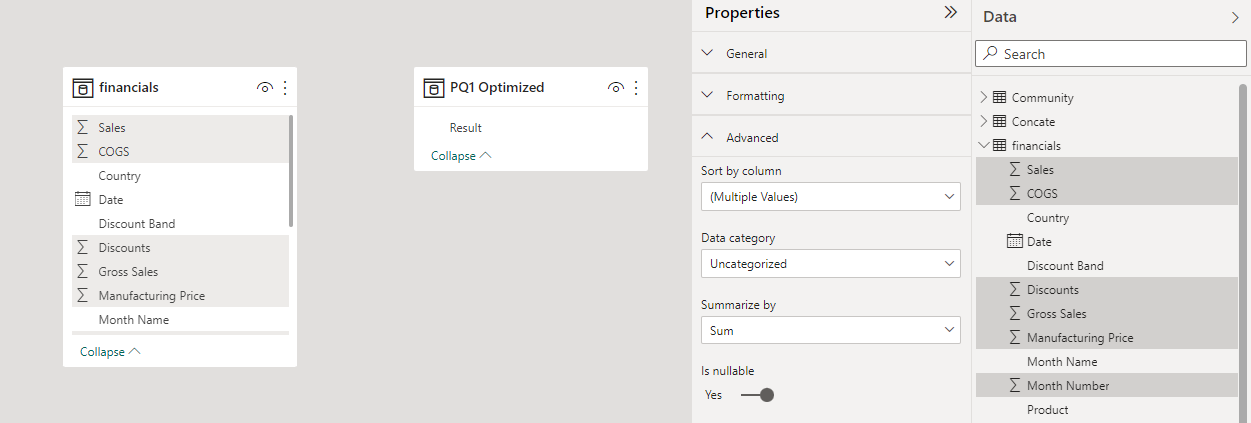This screenshot has width=1251, height=423.
Task: Collapse the financials table card
Action: click(110, 352)
